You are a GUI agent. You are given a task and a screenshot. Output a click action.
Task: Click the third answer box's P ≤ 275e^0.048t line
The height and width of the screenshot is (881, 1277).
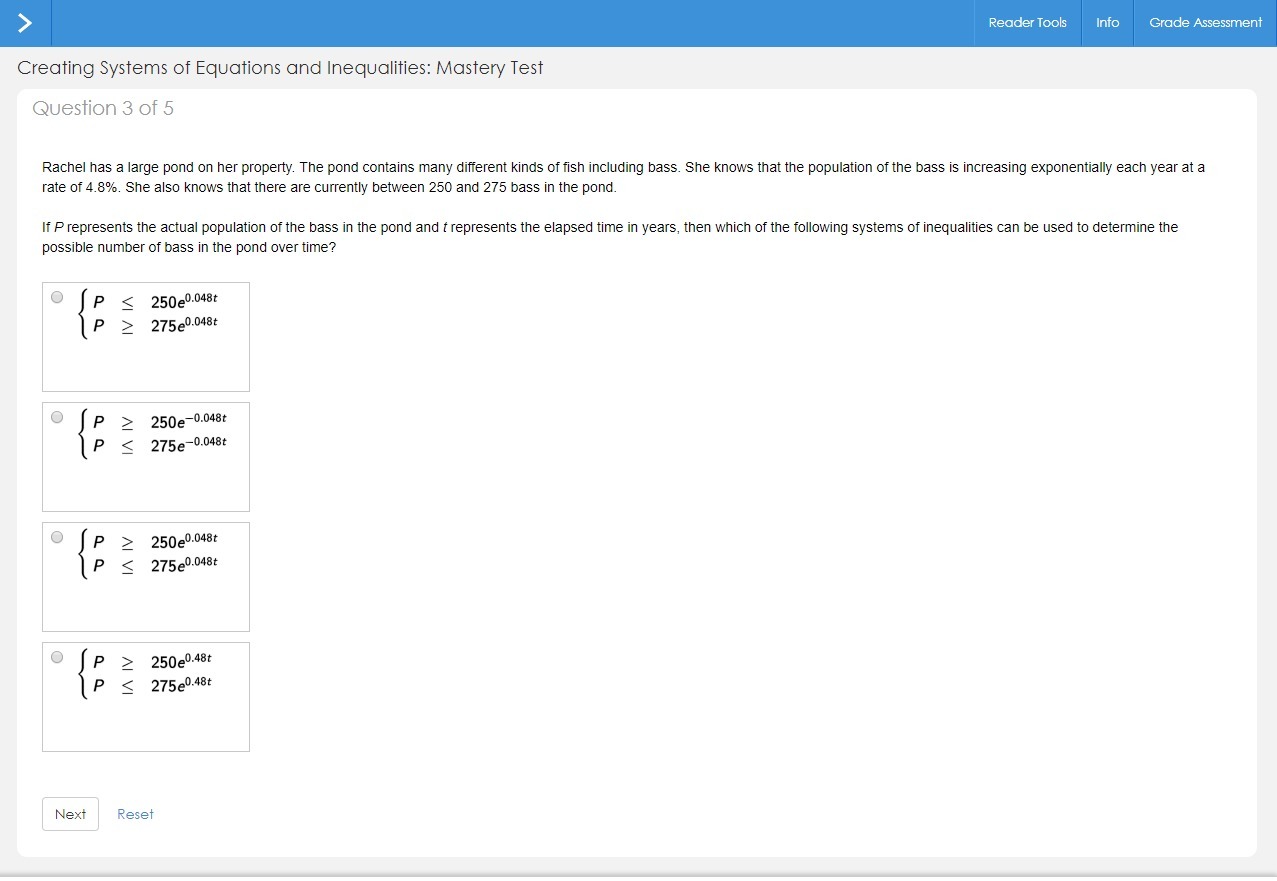coord(155,566)
